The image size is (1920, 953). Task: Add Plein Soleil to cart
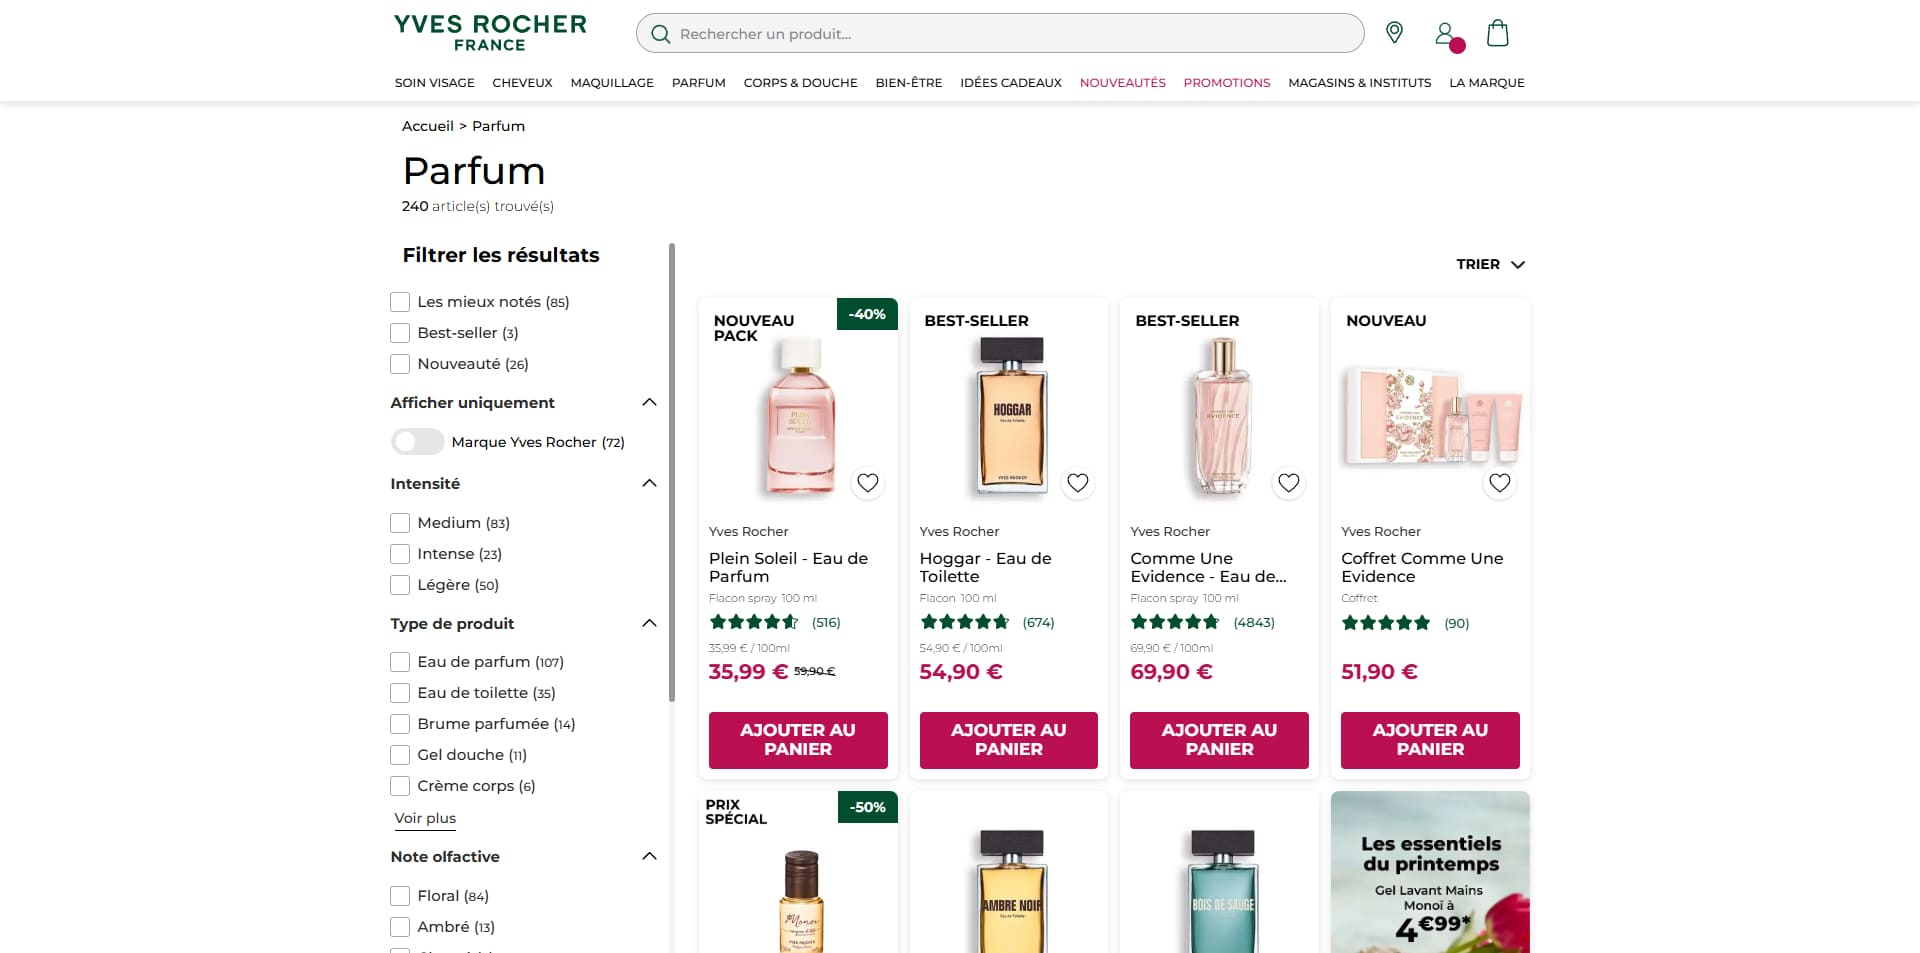click(798, 740)
